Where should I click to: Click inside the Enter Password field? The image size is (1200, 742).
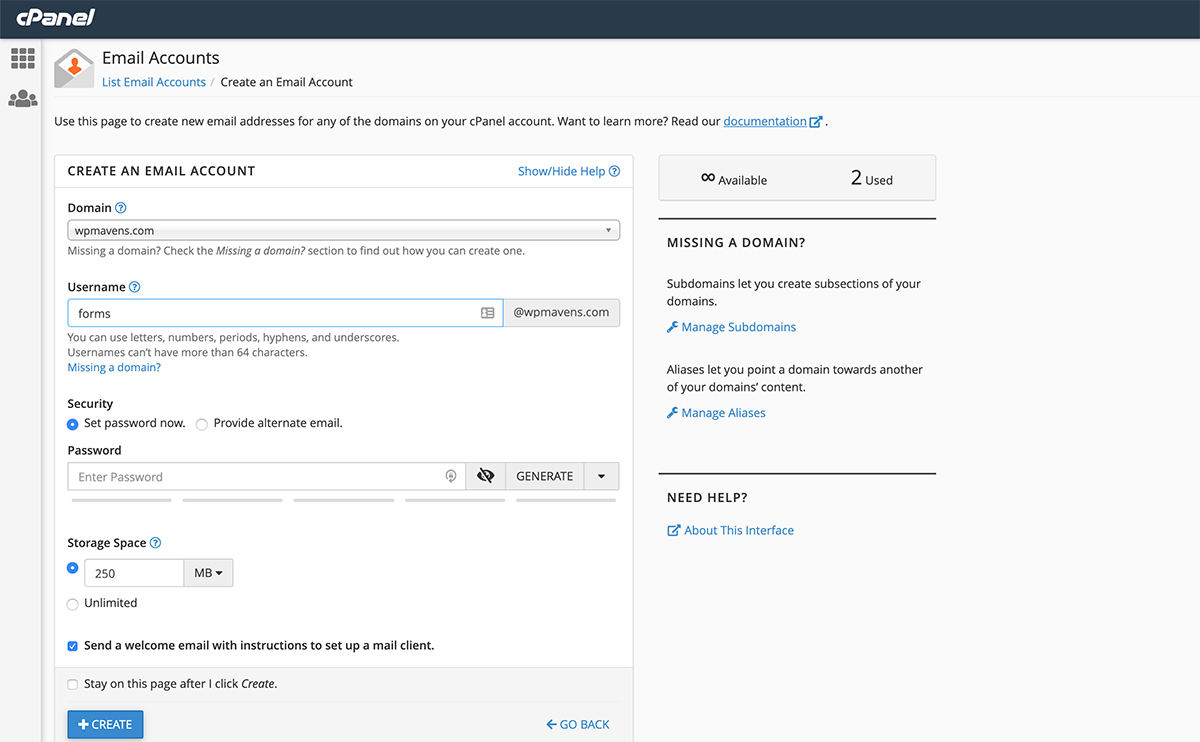[250, 475]
